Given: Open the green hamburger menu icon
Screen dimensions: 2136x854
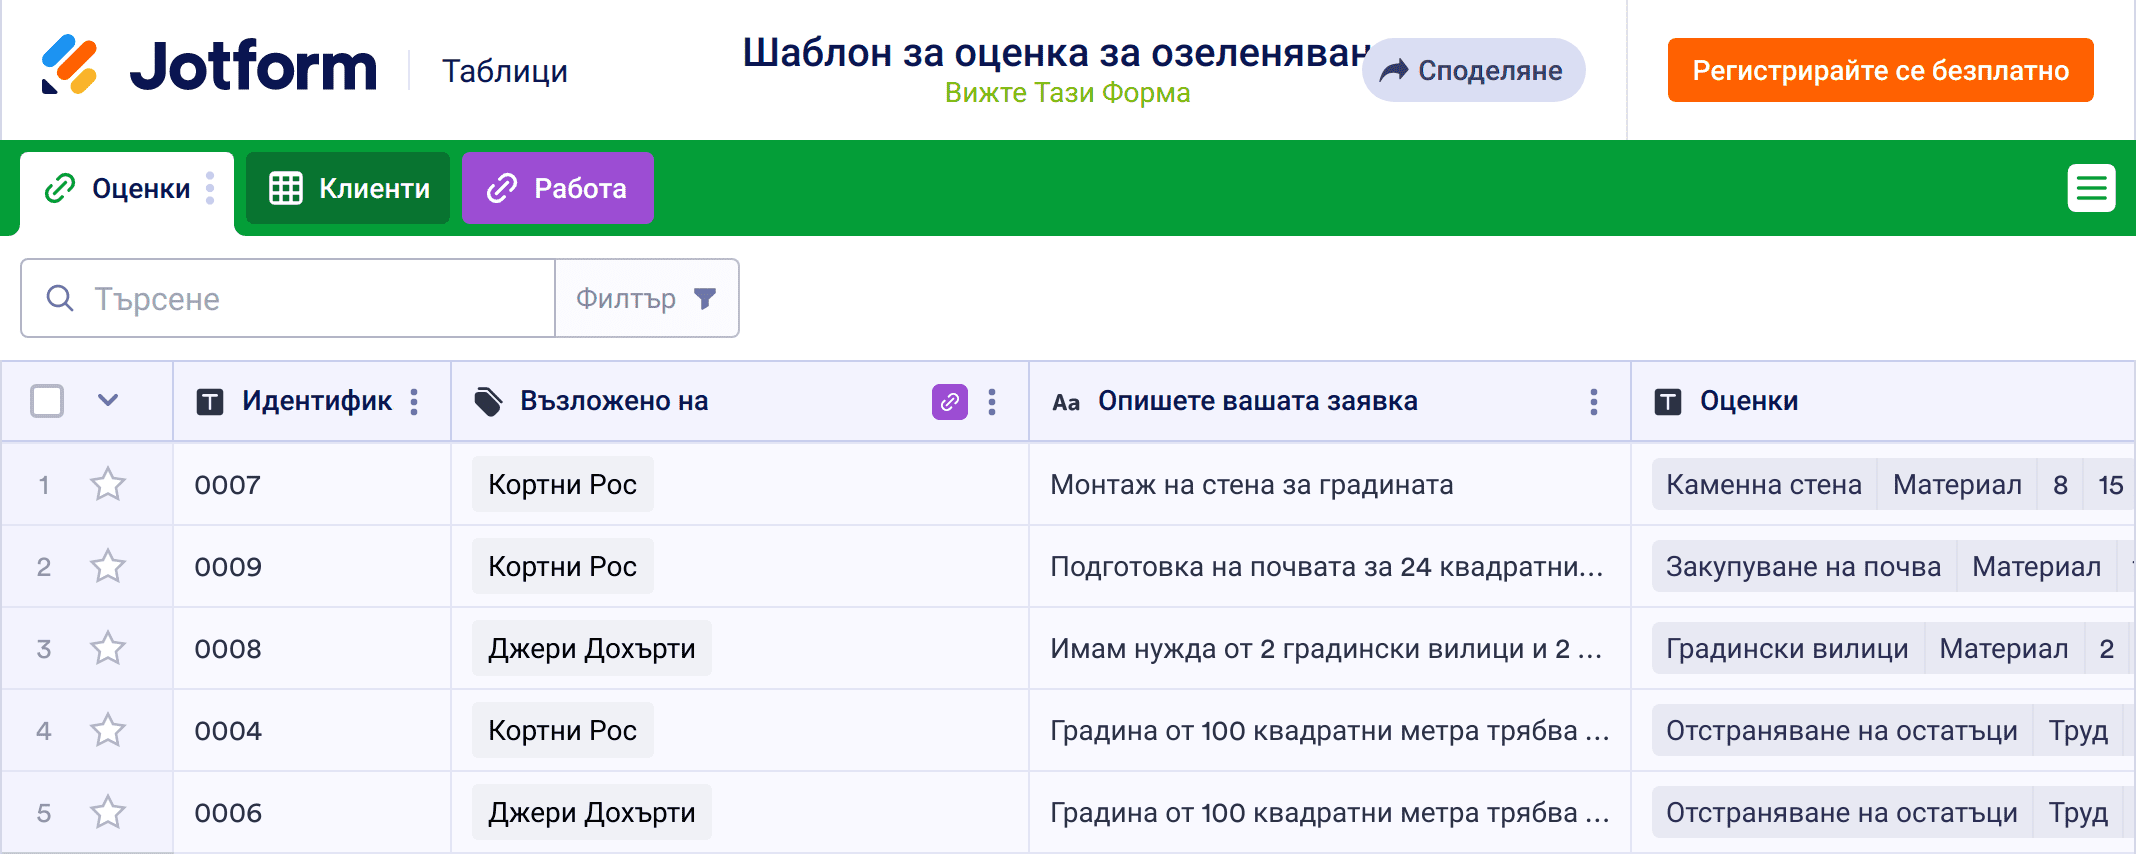Looking at the screenshot, I should coord(2091,188).
